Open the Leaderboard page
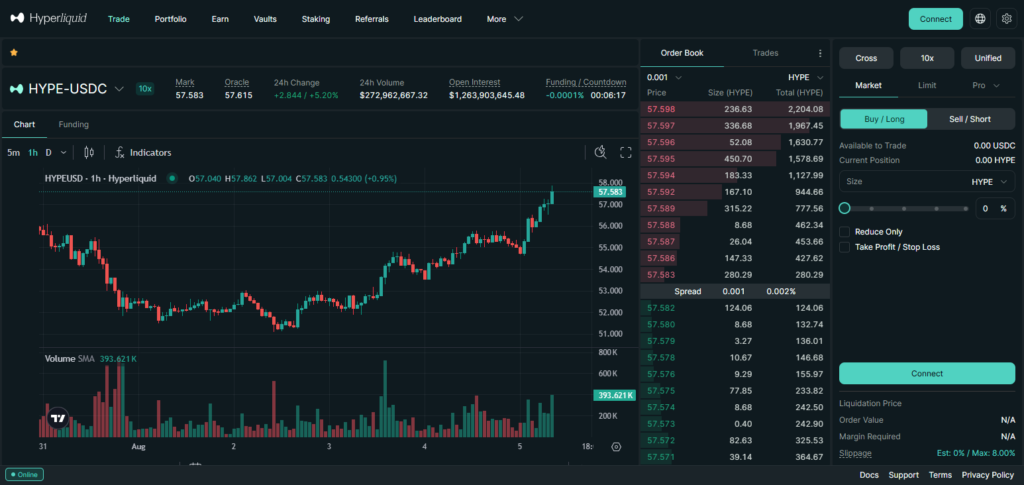 (438, 19)
